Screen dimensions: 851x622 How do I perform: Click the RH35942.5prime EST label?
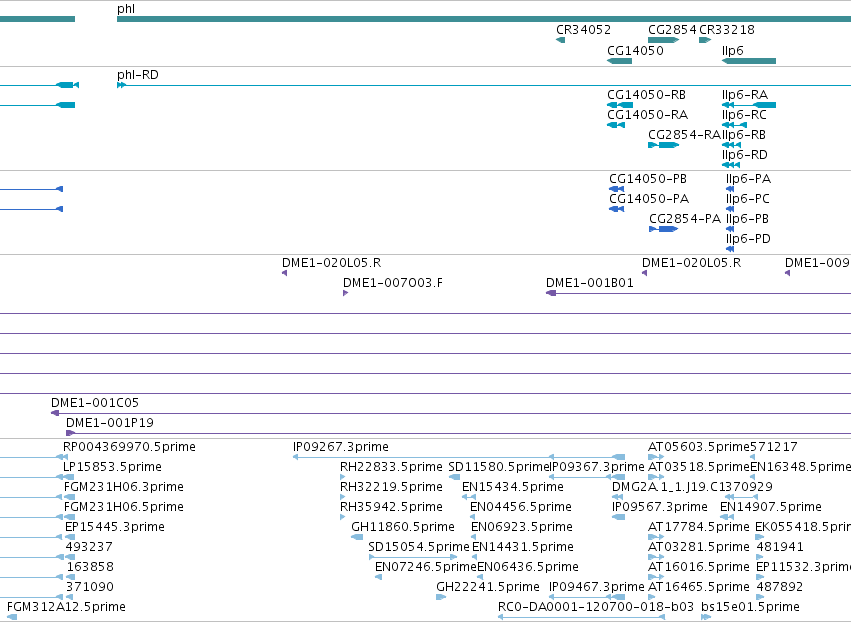tap(391, 507)
